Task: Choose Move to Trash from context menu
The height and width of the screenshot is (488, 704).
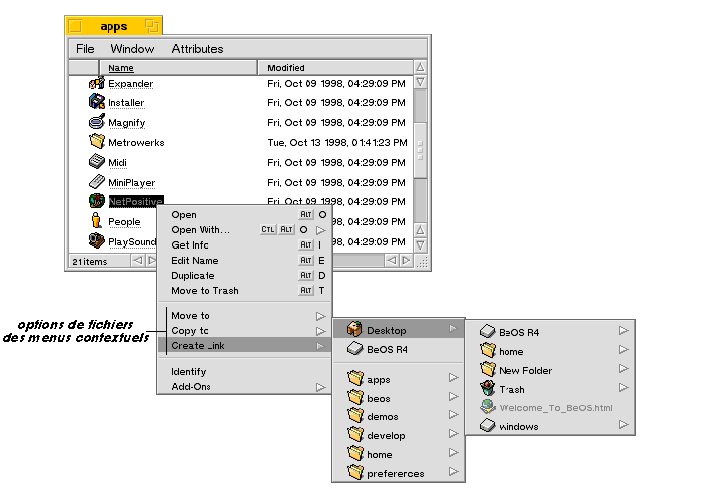Action: [x=244, y=291]
